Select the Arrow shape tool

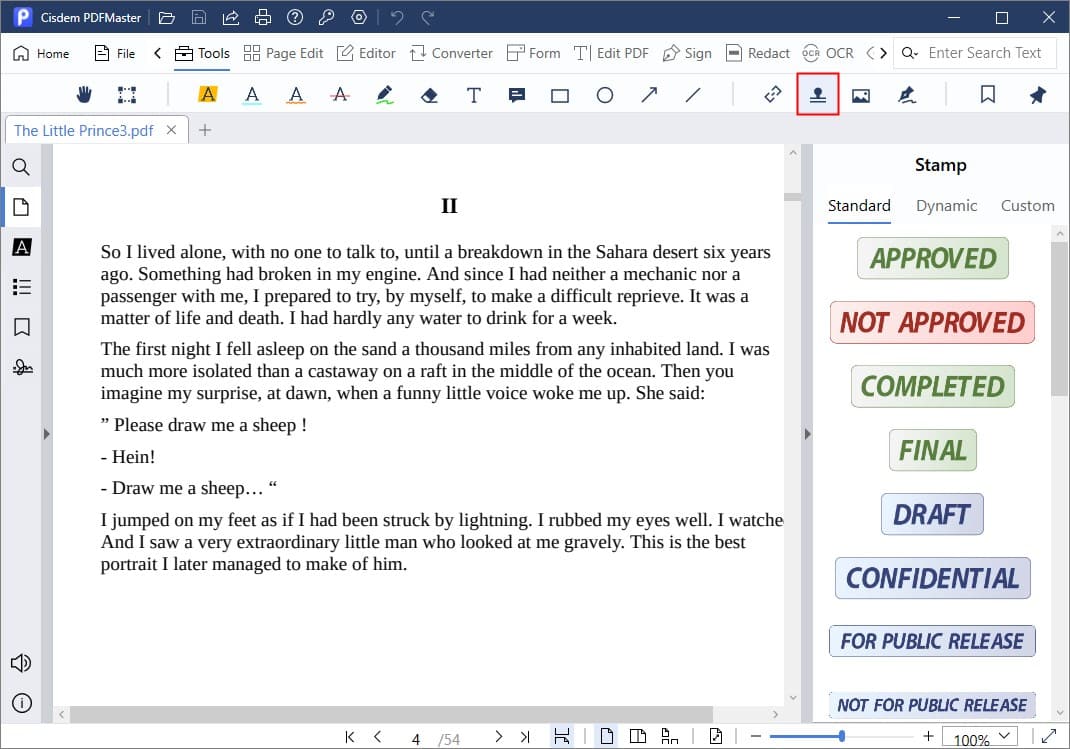click(x=648, y=94)
